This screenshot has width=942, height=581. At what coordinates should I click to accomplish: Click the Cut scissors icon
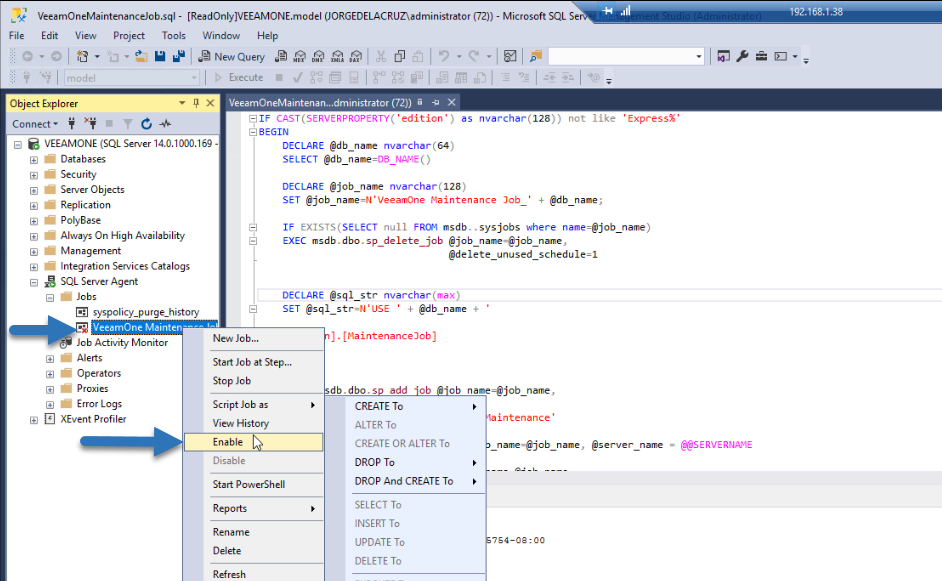point(381,56)
